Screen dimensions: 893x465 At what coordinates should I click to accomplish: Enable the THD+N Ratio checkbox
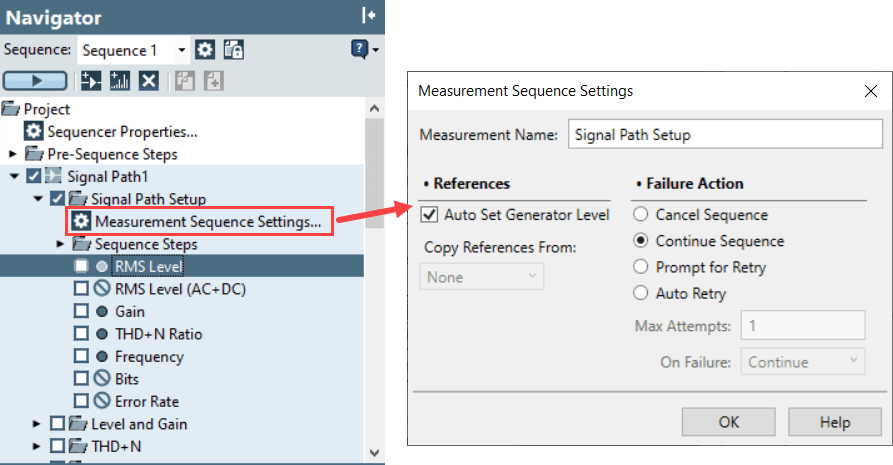[81, 334]
